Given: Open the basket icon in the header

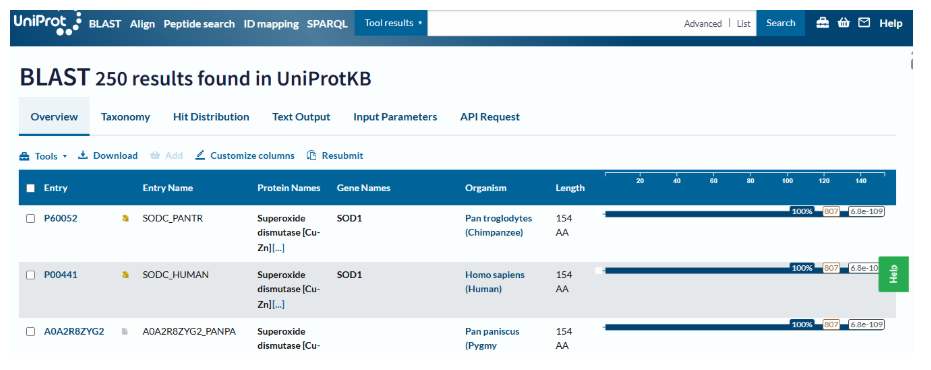Looking at the screenshot, I should tap(844, 23).
